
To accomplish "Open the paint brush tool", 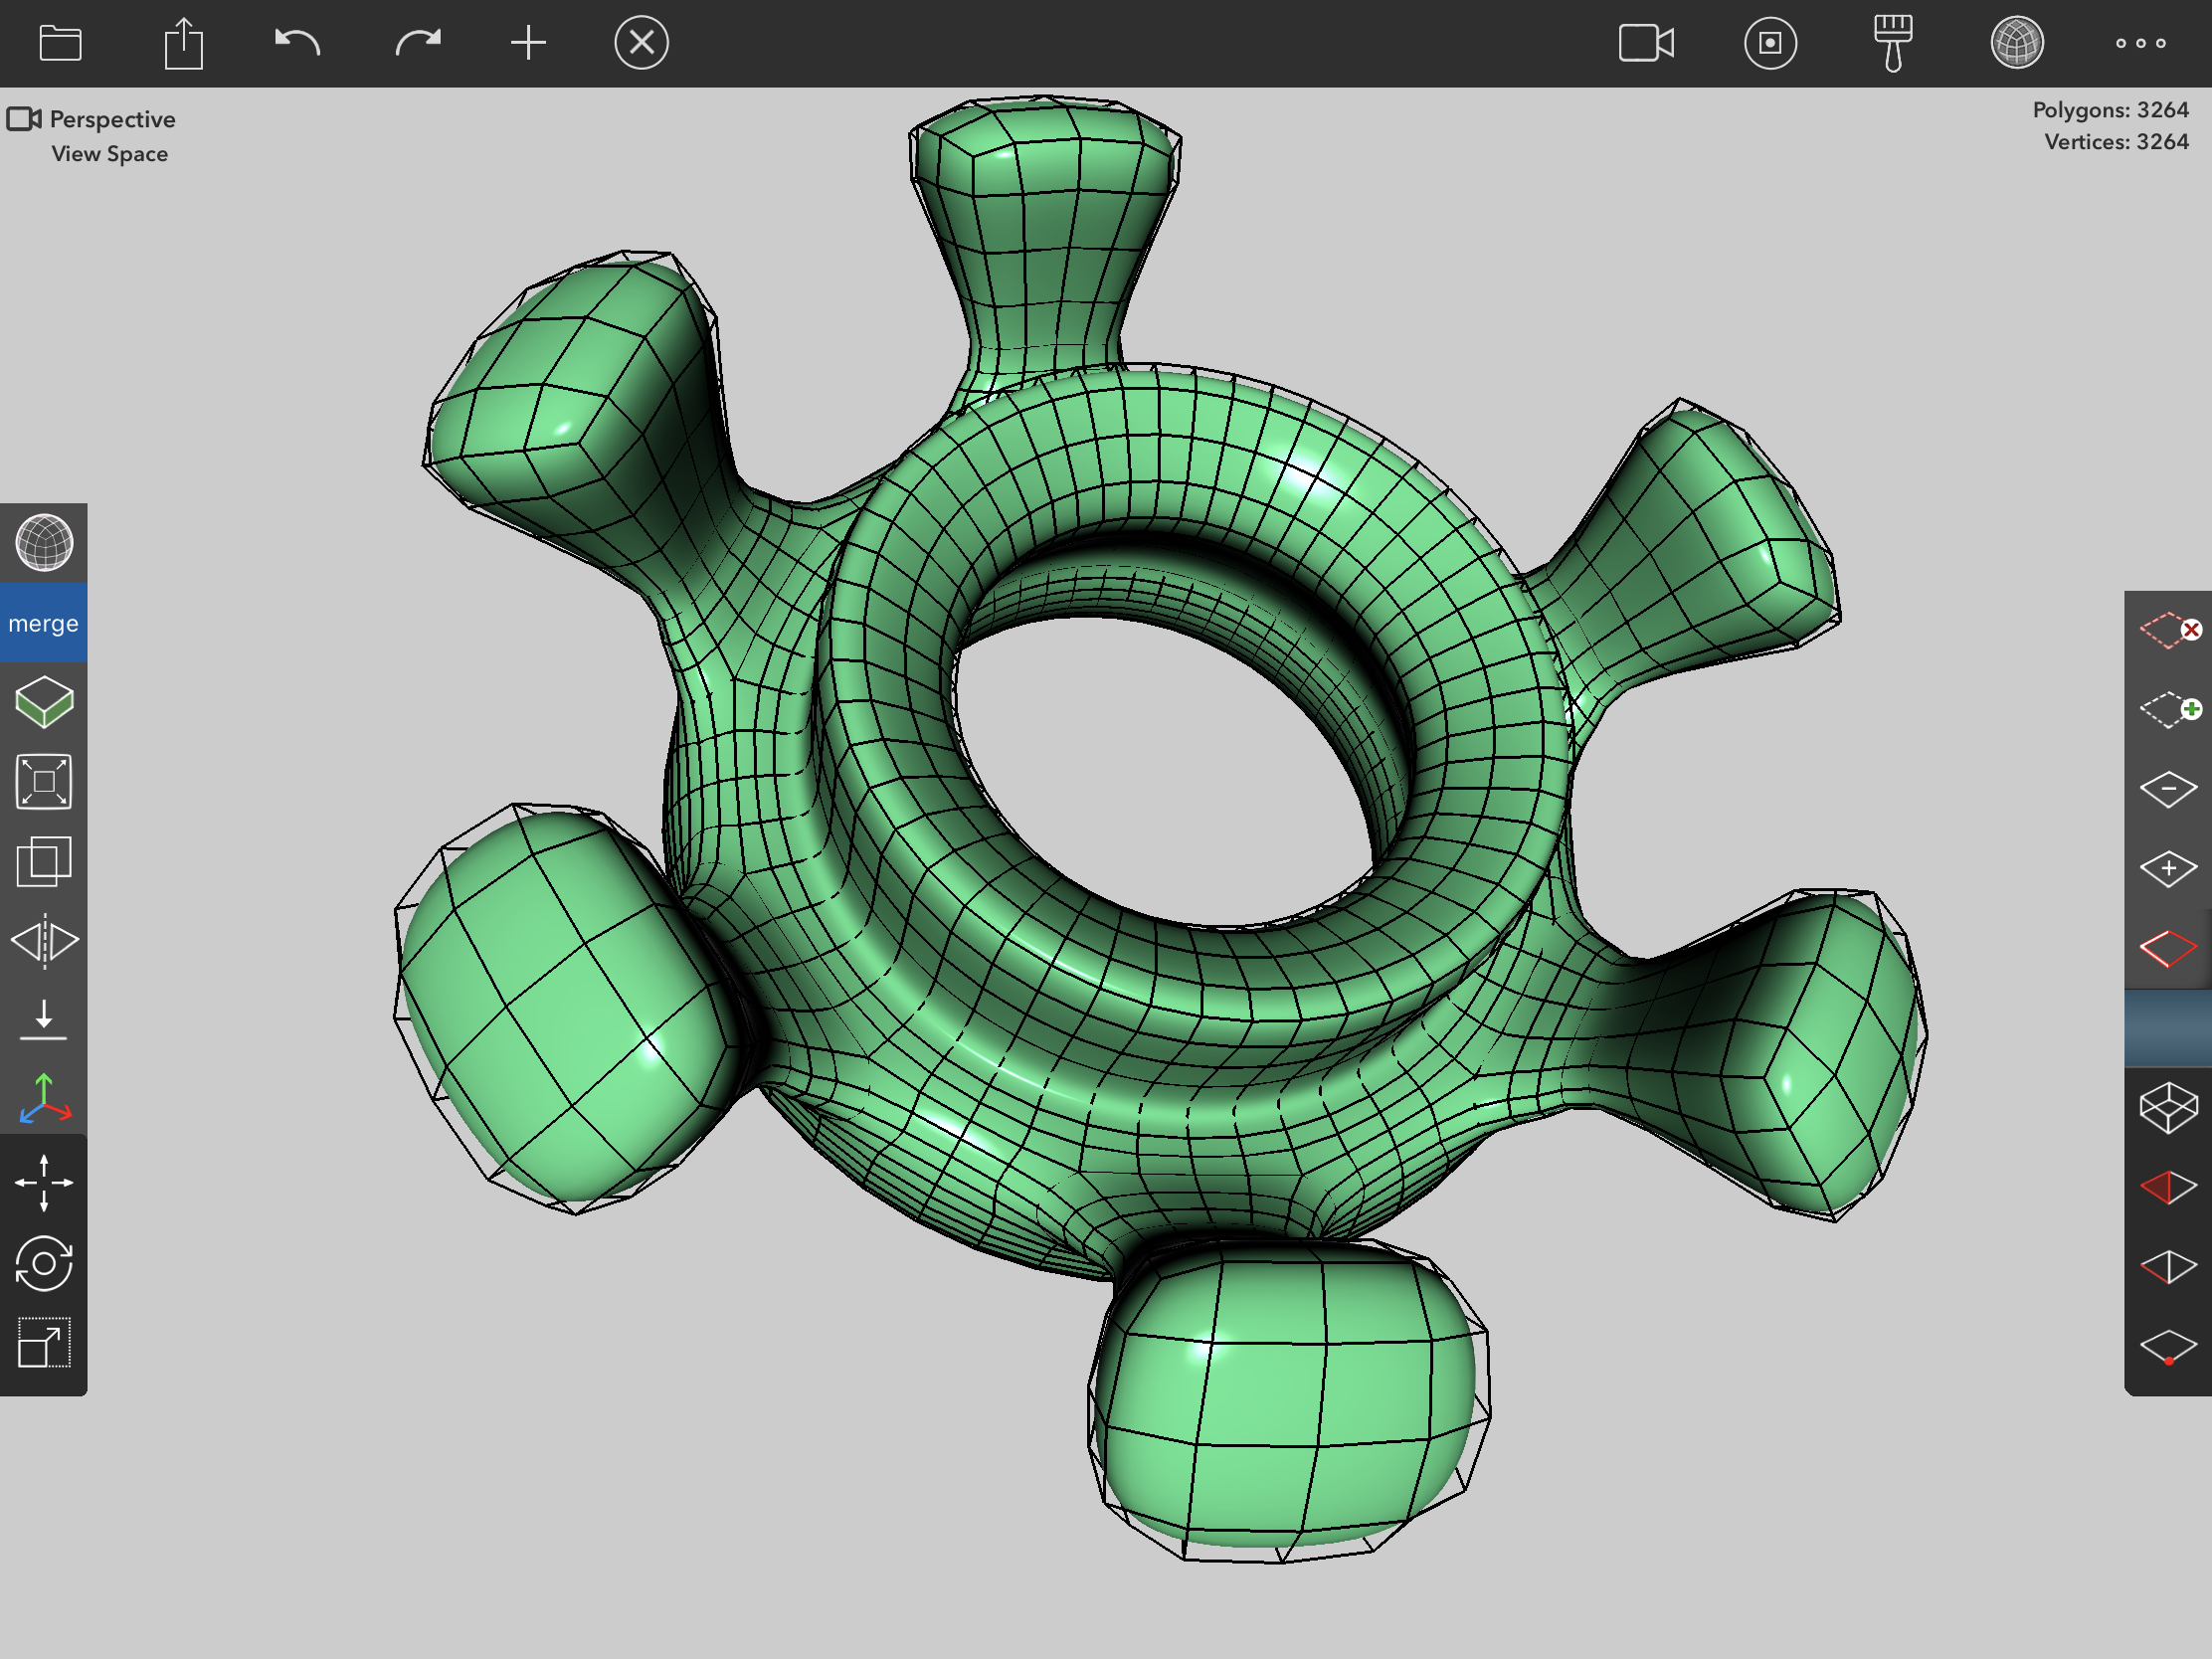I will click(x=1892, y=43).
